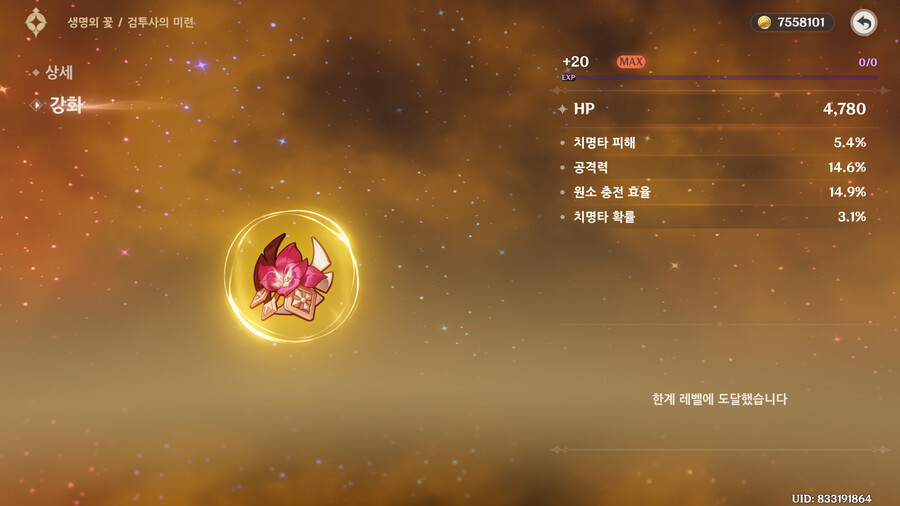This screenshot has width=900, height=506.
Task: Click the HP 4,780 main stat
Action: click(x=714, y=108)
